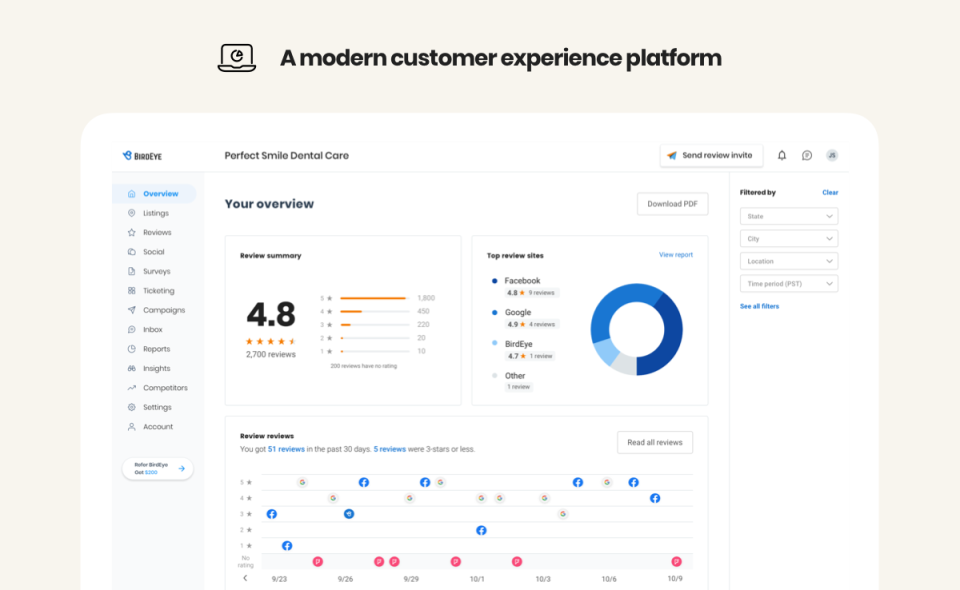Viewport: 960px width, 590px height.
Task: Clear the filters
Action: [x=830, y=192]
